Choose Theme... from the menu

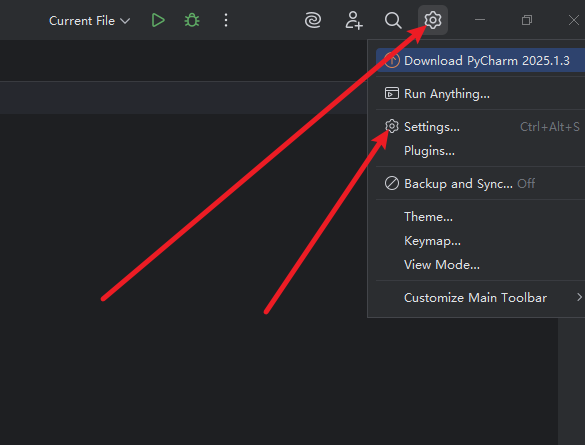481,217
